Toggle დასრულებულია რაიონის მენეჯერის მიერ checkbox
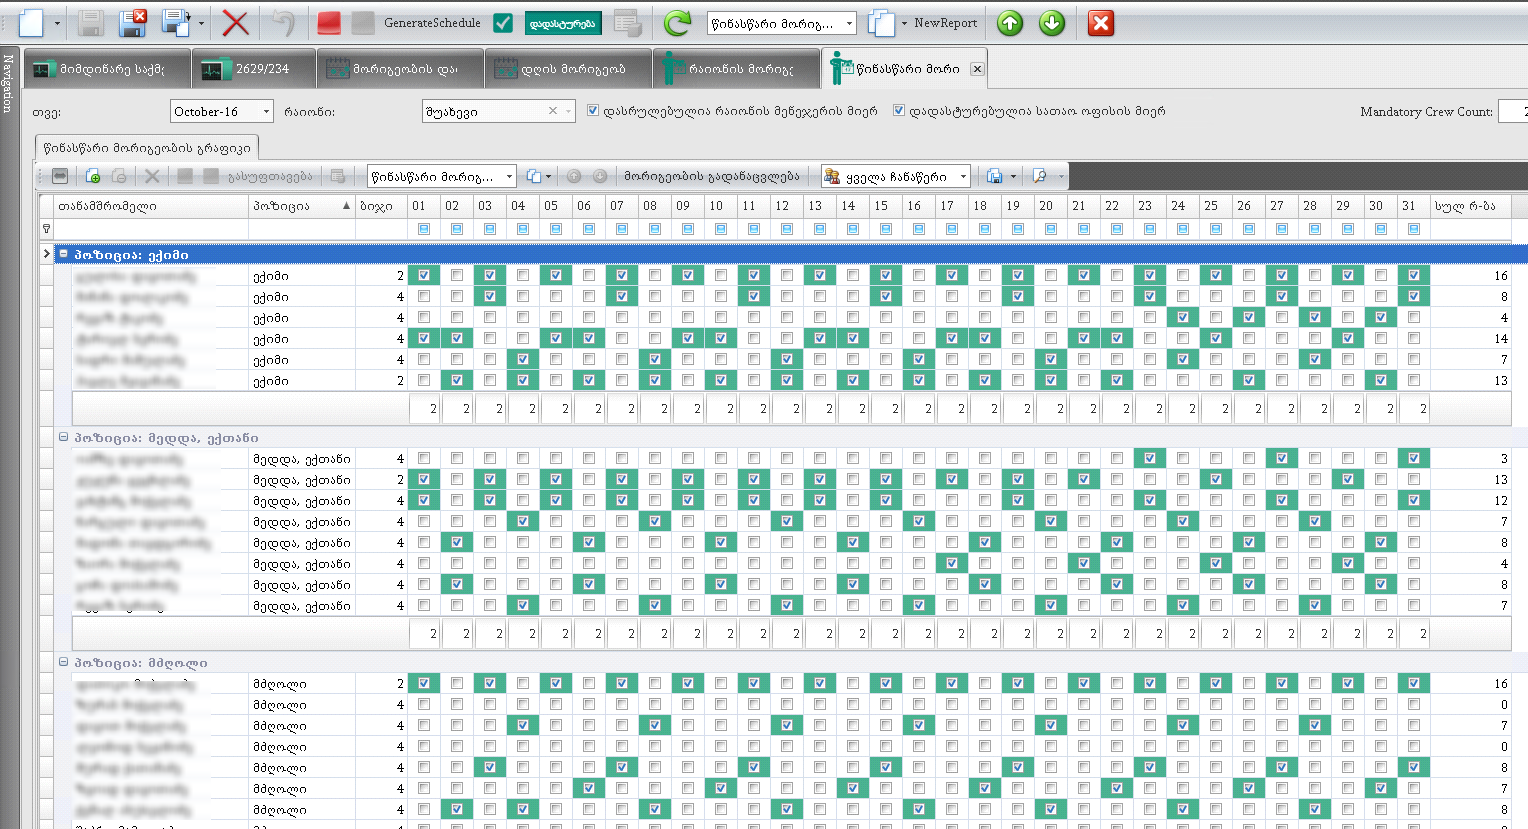 coord(593,110)
